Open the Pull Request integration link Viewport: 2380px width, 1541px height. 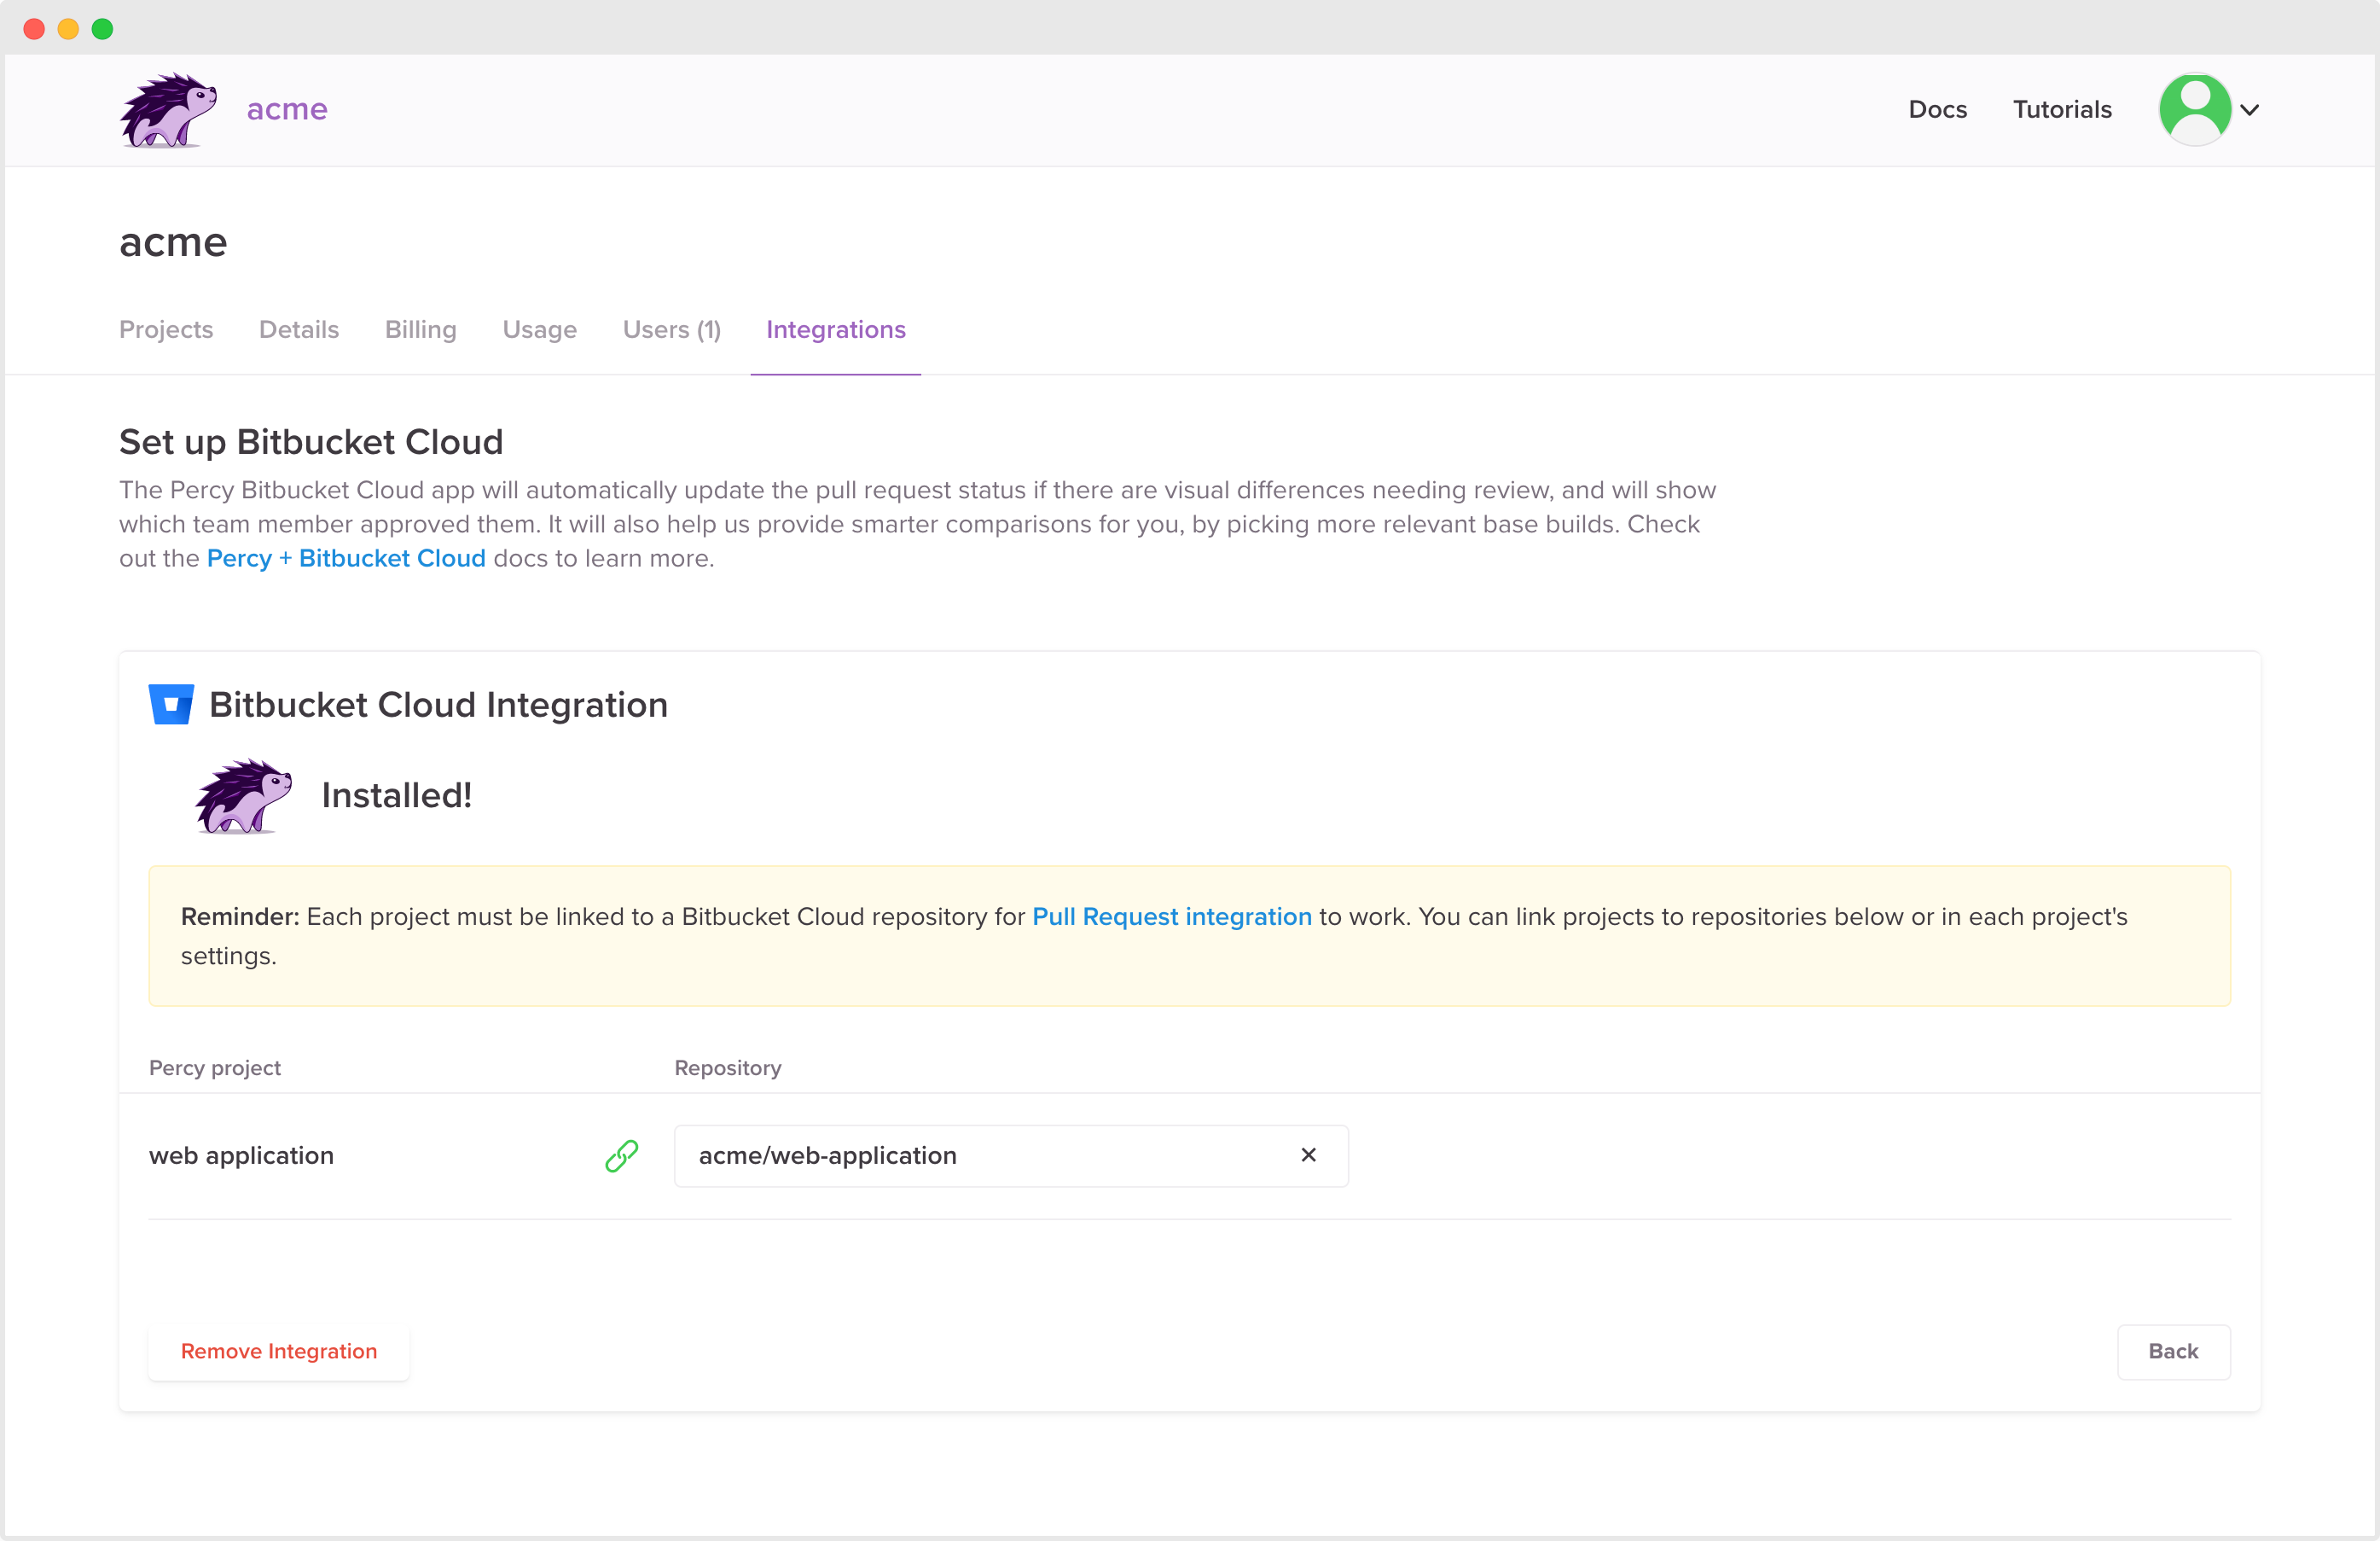(x=1171, y=916)
